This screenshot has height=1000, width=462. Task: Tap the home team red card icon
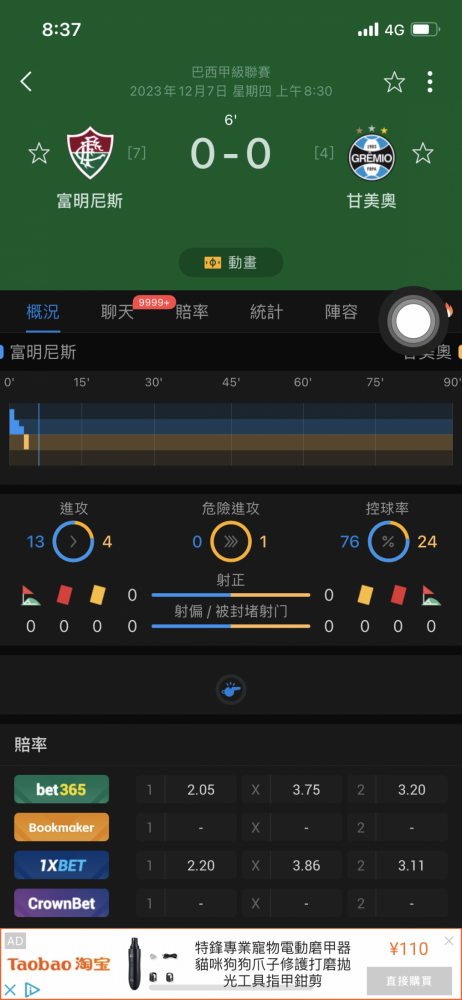click(x=64, y=595)
